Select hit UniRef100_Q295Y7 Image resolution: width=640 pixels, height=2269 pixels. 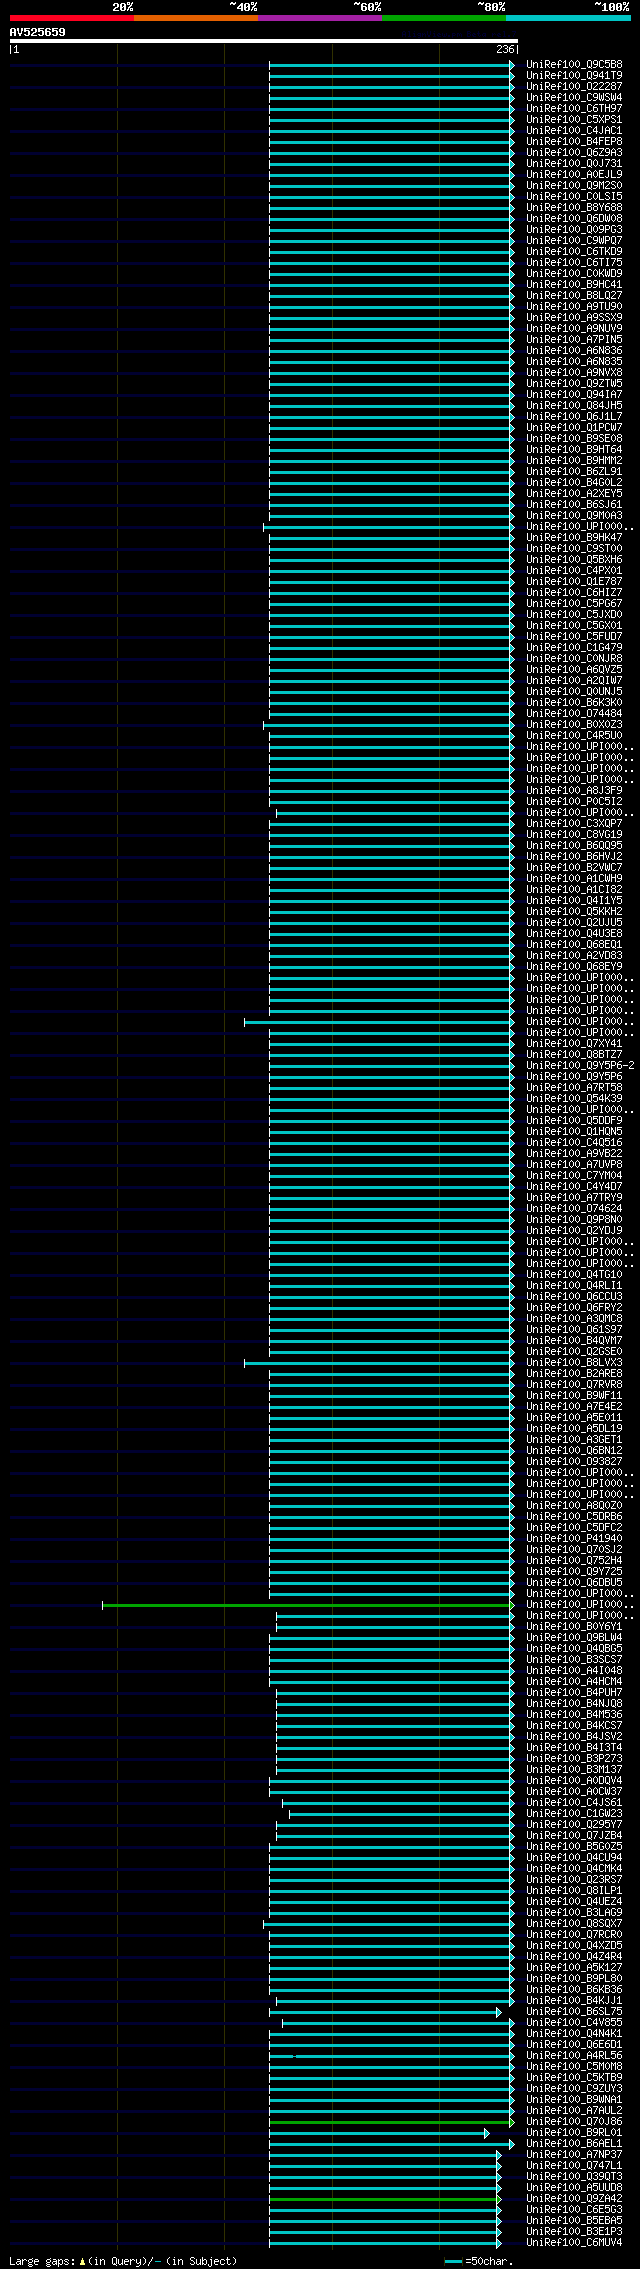click(x=574, y=1825)
